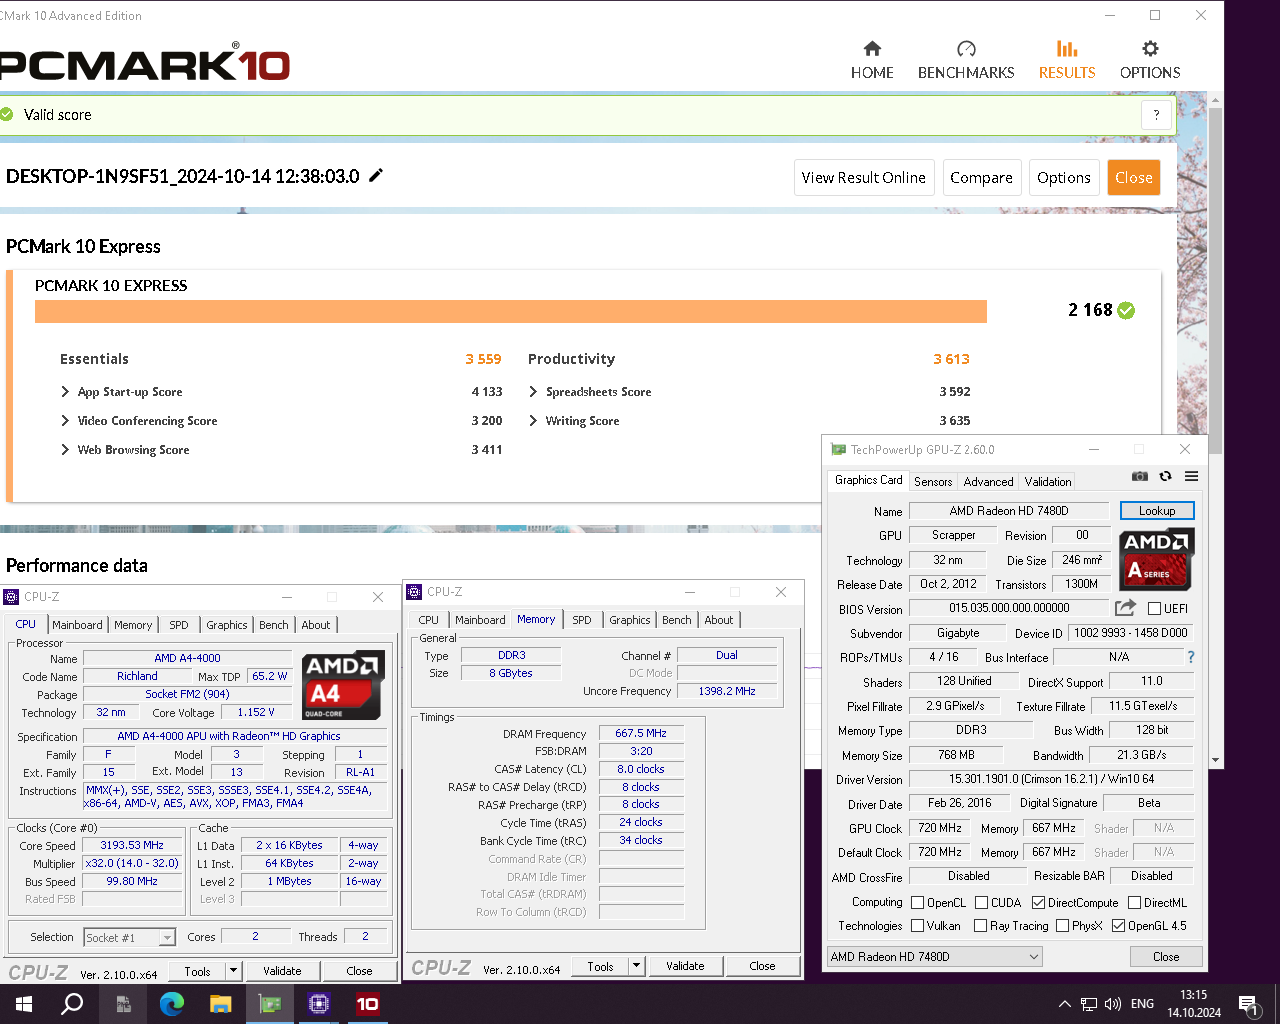Click Close button at bottom of GPU-Z
This screenshot has width=1280, height=1024.
click(x=1166, y=956)
